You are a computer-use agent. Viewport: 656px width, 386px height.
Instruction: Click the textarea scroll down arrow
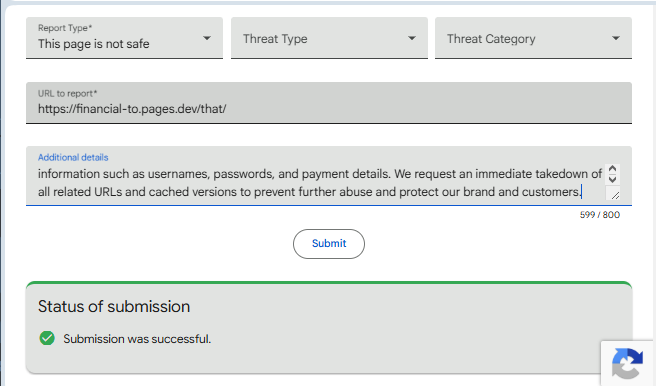tap(612, 179)
